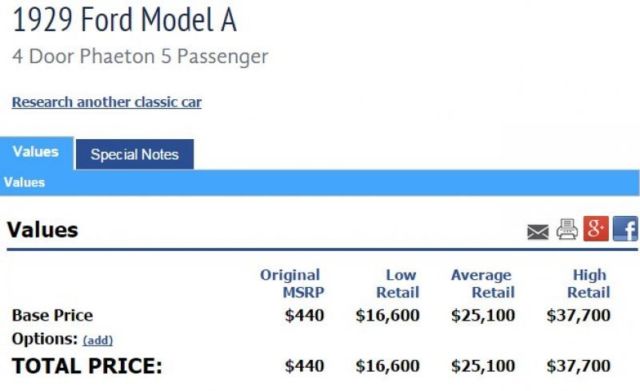Select the Base Price row label
Viewport: 640px width, 391px height.
[x=52, y=315]
